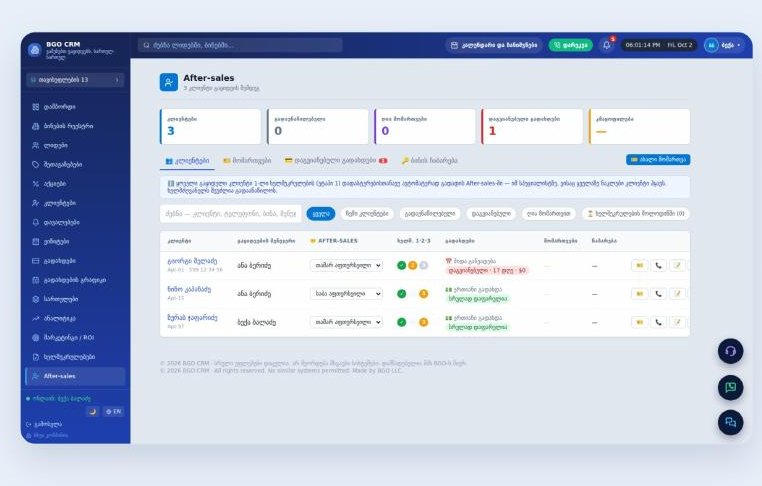This screenshot has width=762, height=486.
Task: Toggle orange step 2 circle in top row
Action: point(413,265)
